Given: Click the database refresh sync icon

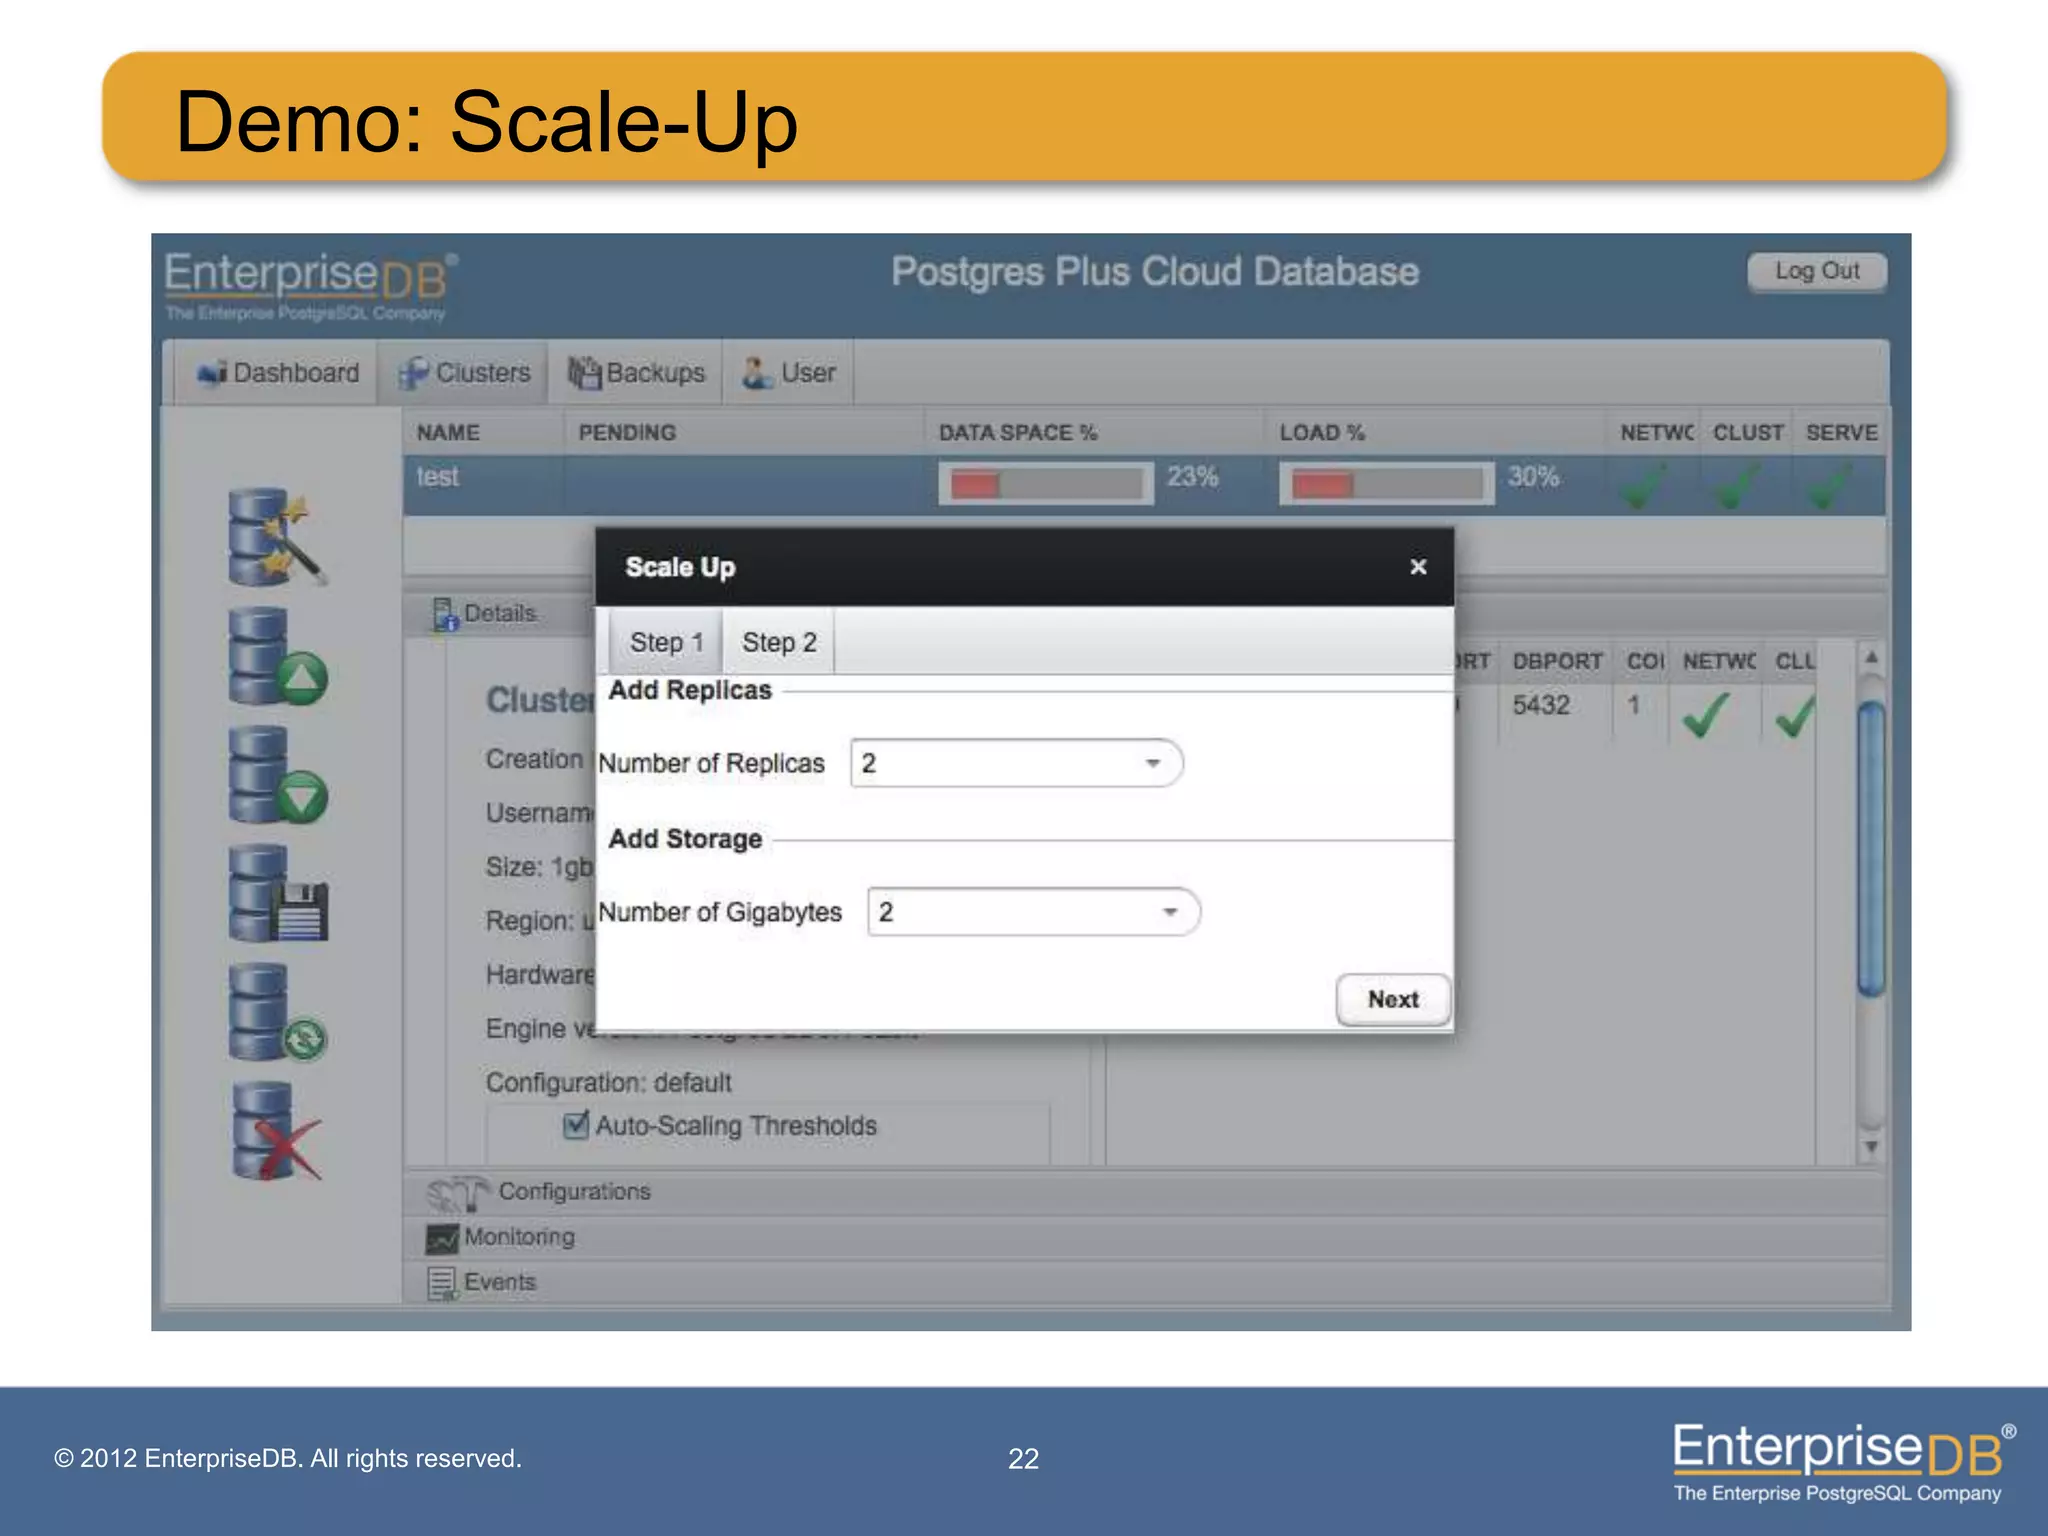Looking at the screenshot, I should point(277,1012).
